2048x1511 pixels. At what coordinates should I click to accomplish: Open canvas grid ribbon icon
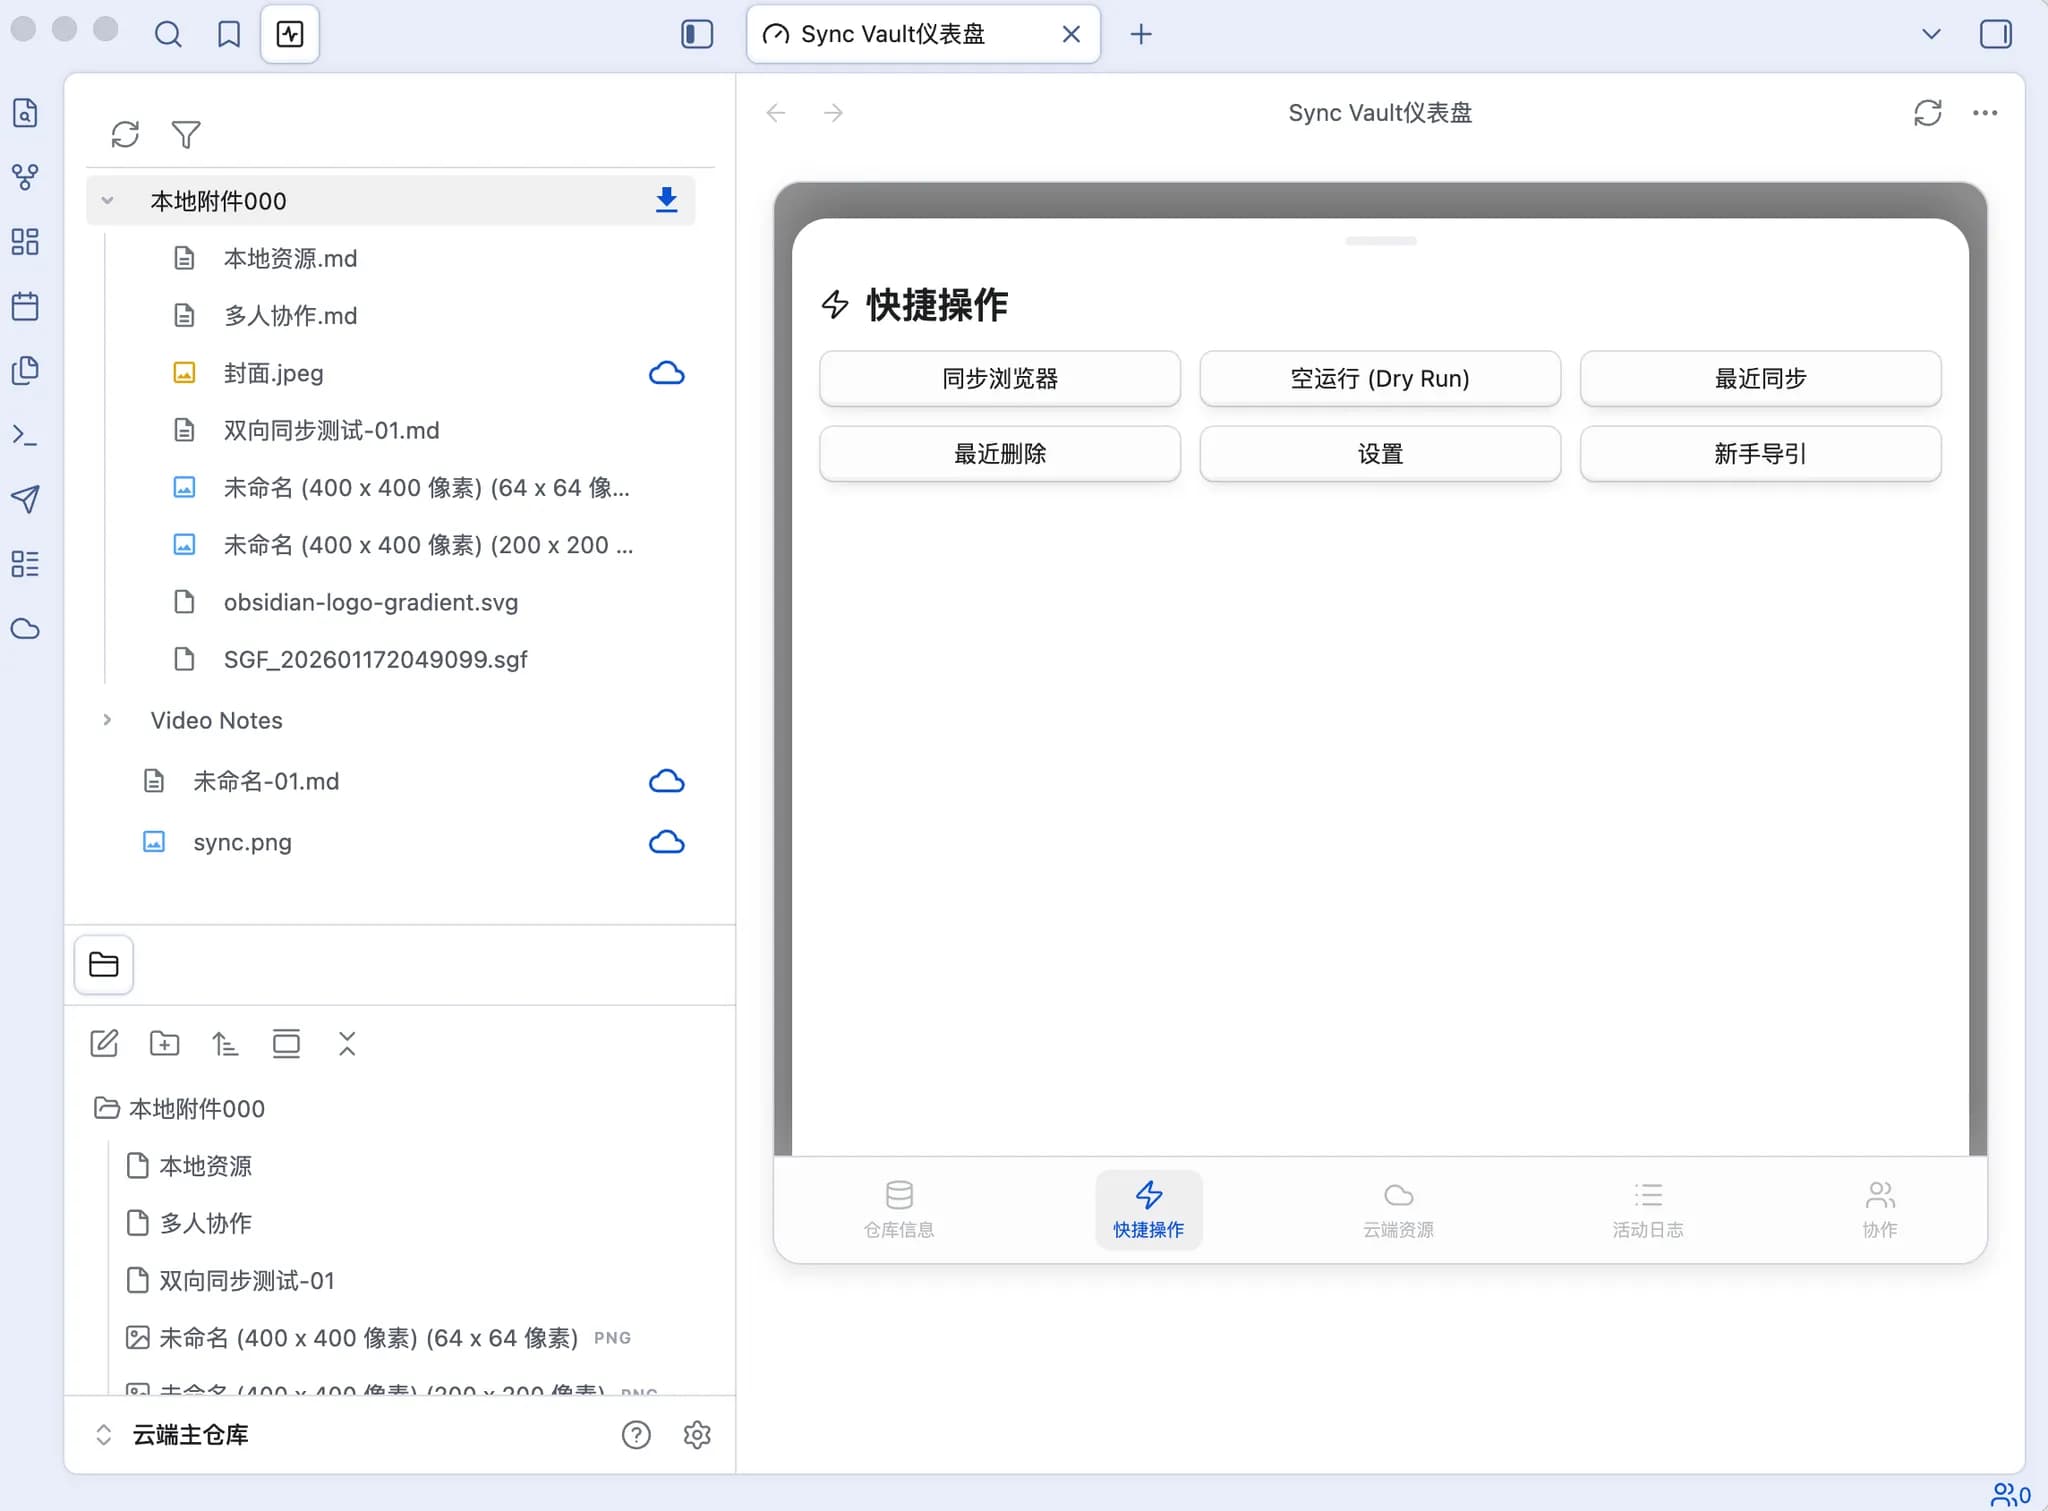pos(25,241)
